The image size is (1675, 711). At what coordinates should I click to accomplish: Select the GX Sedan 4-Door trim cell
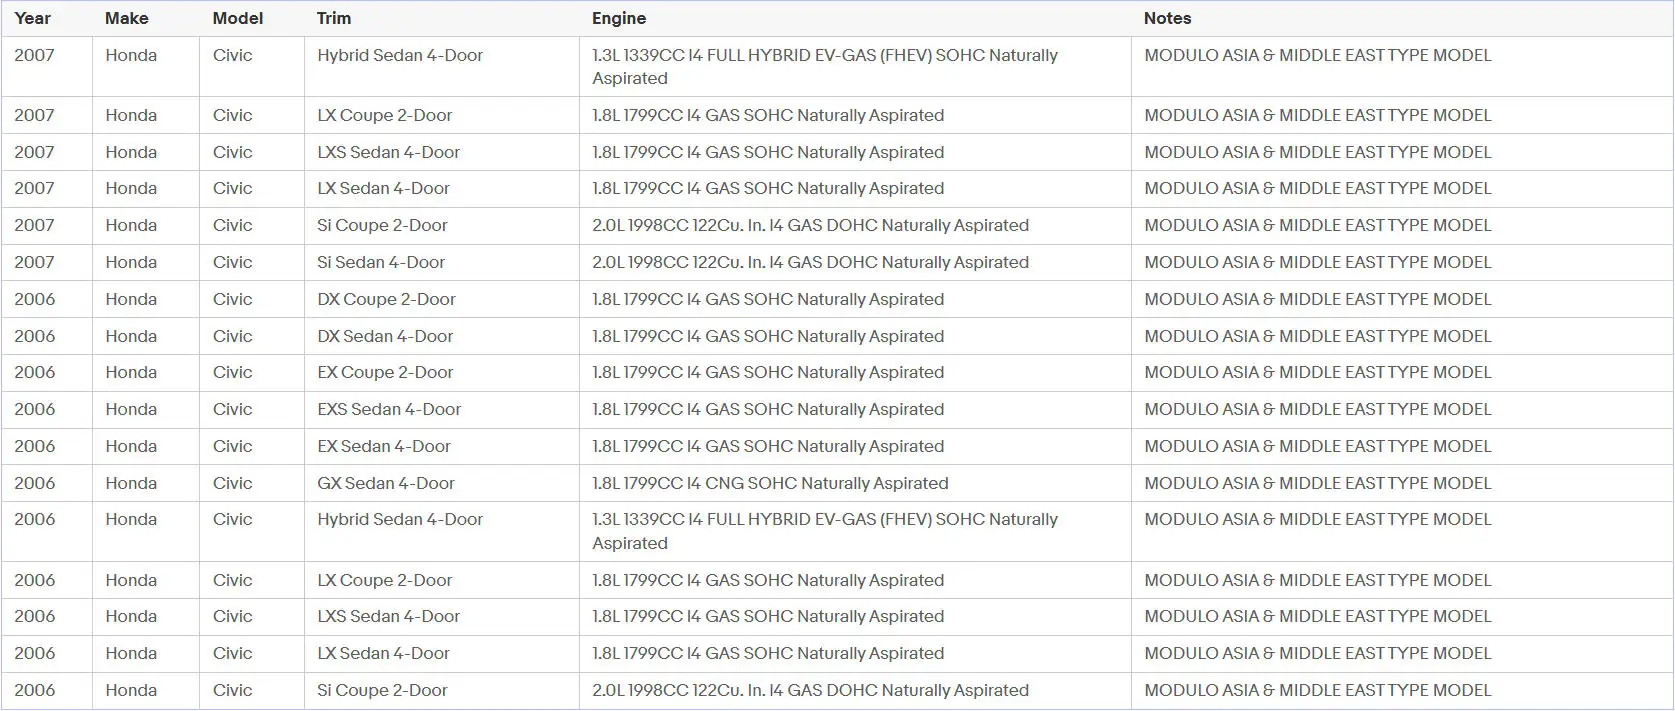[x=386, y=483]
